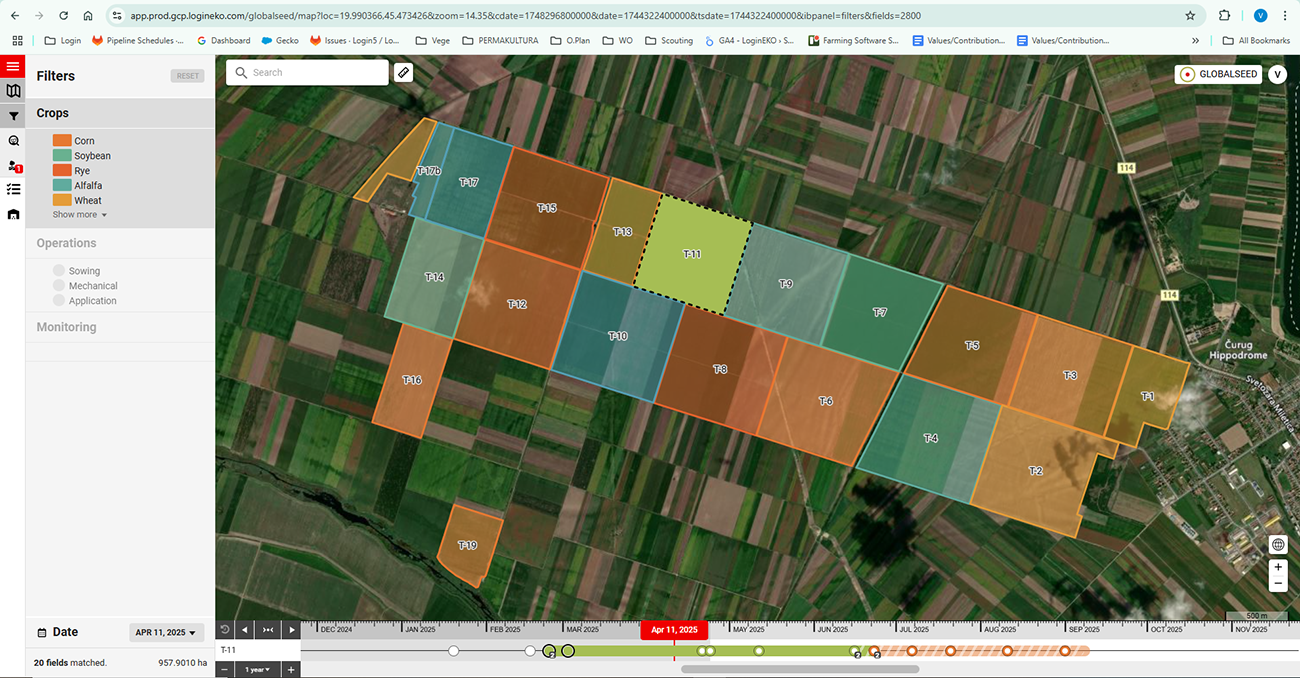Expand Show more crops list
The width and height of the screenshot is (1300, 678).
point(80,215)
